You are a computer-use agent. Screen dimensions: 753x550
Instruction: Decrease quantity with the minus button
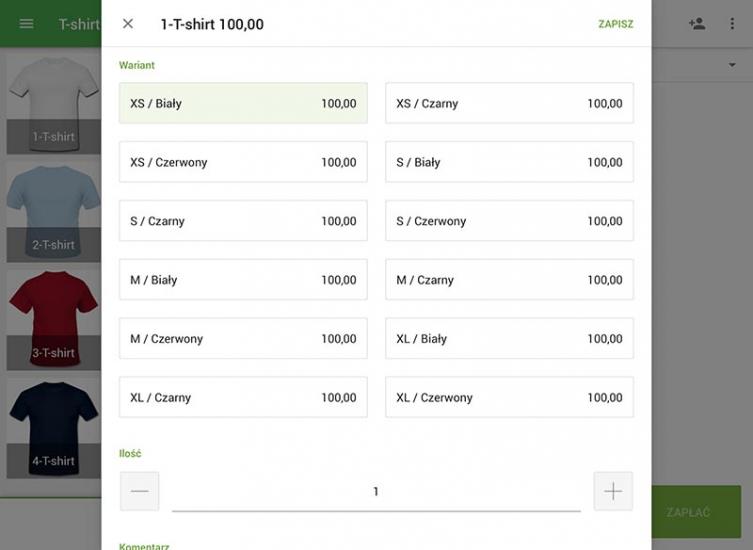[139, 491]
